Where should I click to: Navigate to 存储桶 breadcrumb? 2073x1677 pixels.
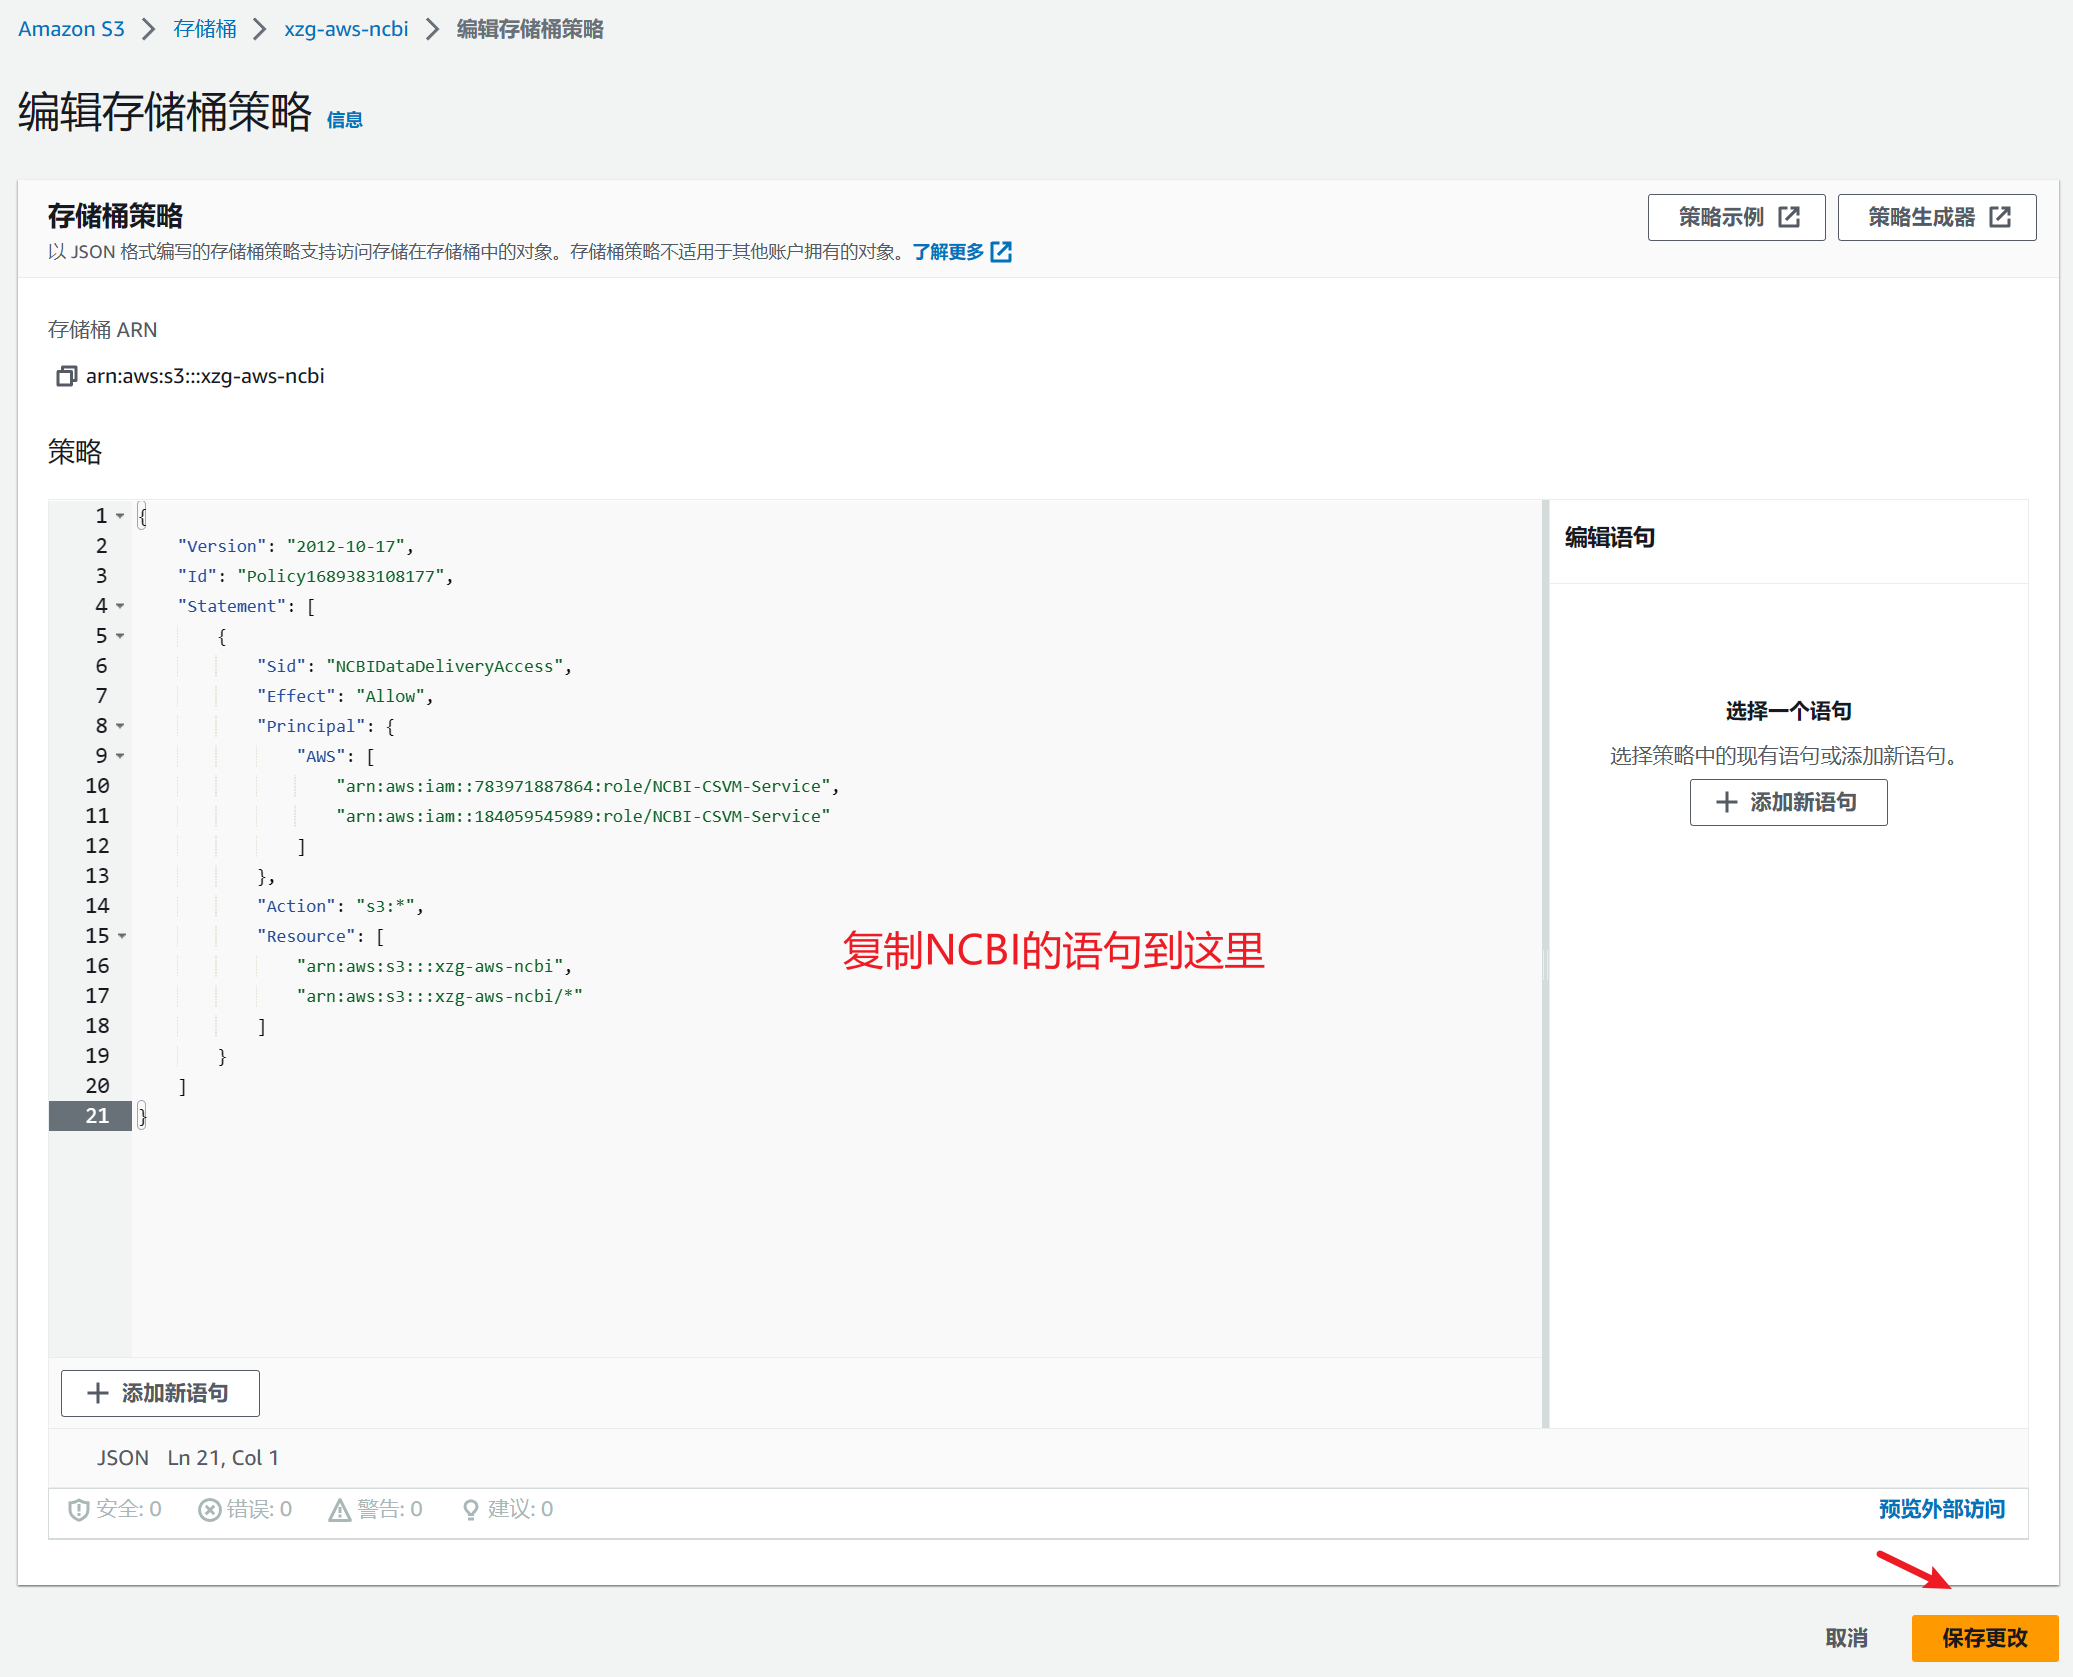pos(205,29)
